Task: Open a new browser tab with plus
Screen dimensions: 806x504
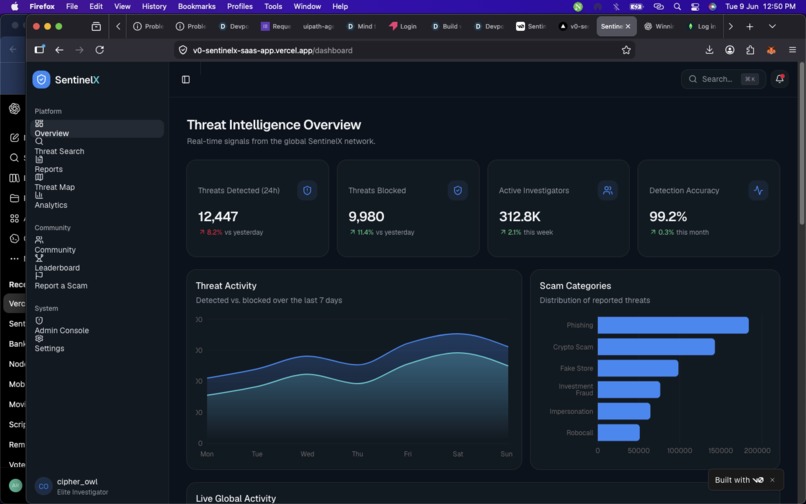Action: pos(749,26)
